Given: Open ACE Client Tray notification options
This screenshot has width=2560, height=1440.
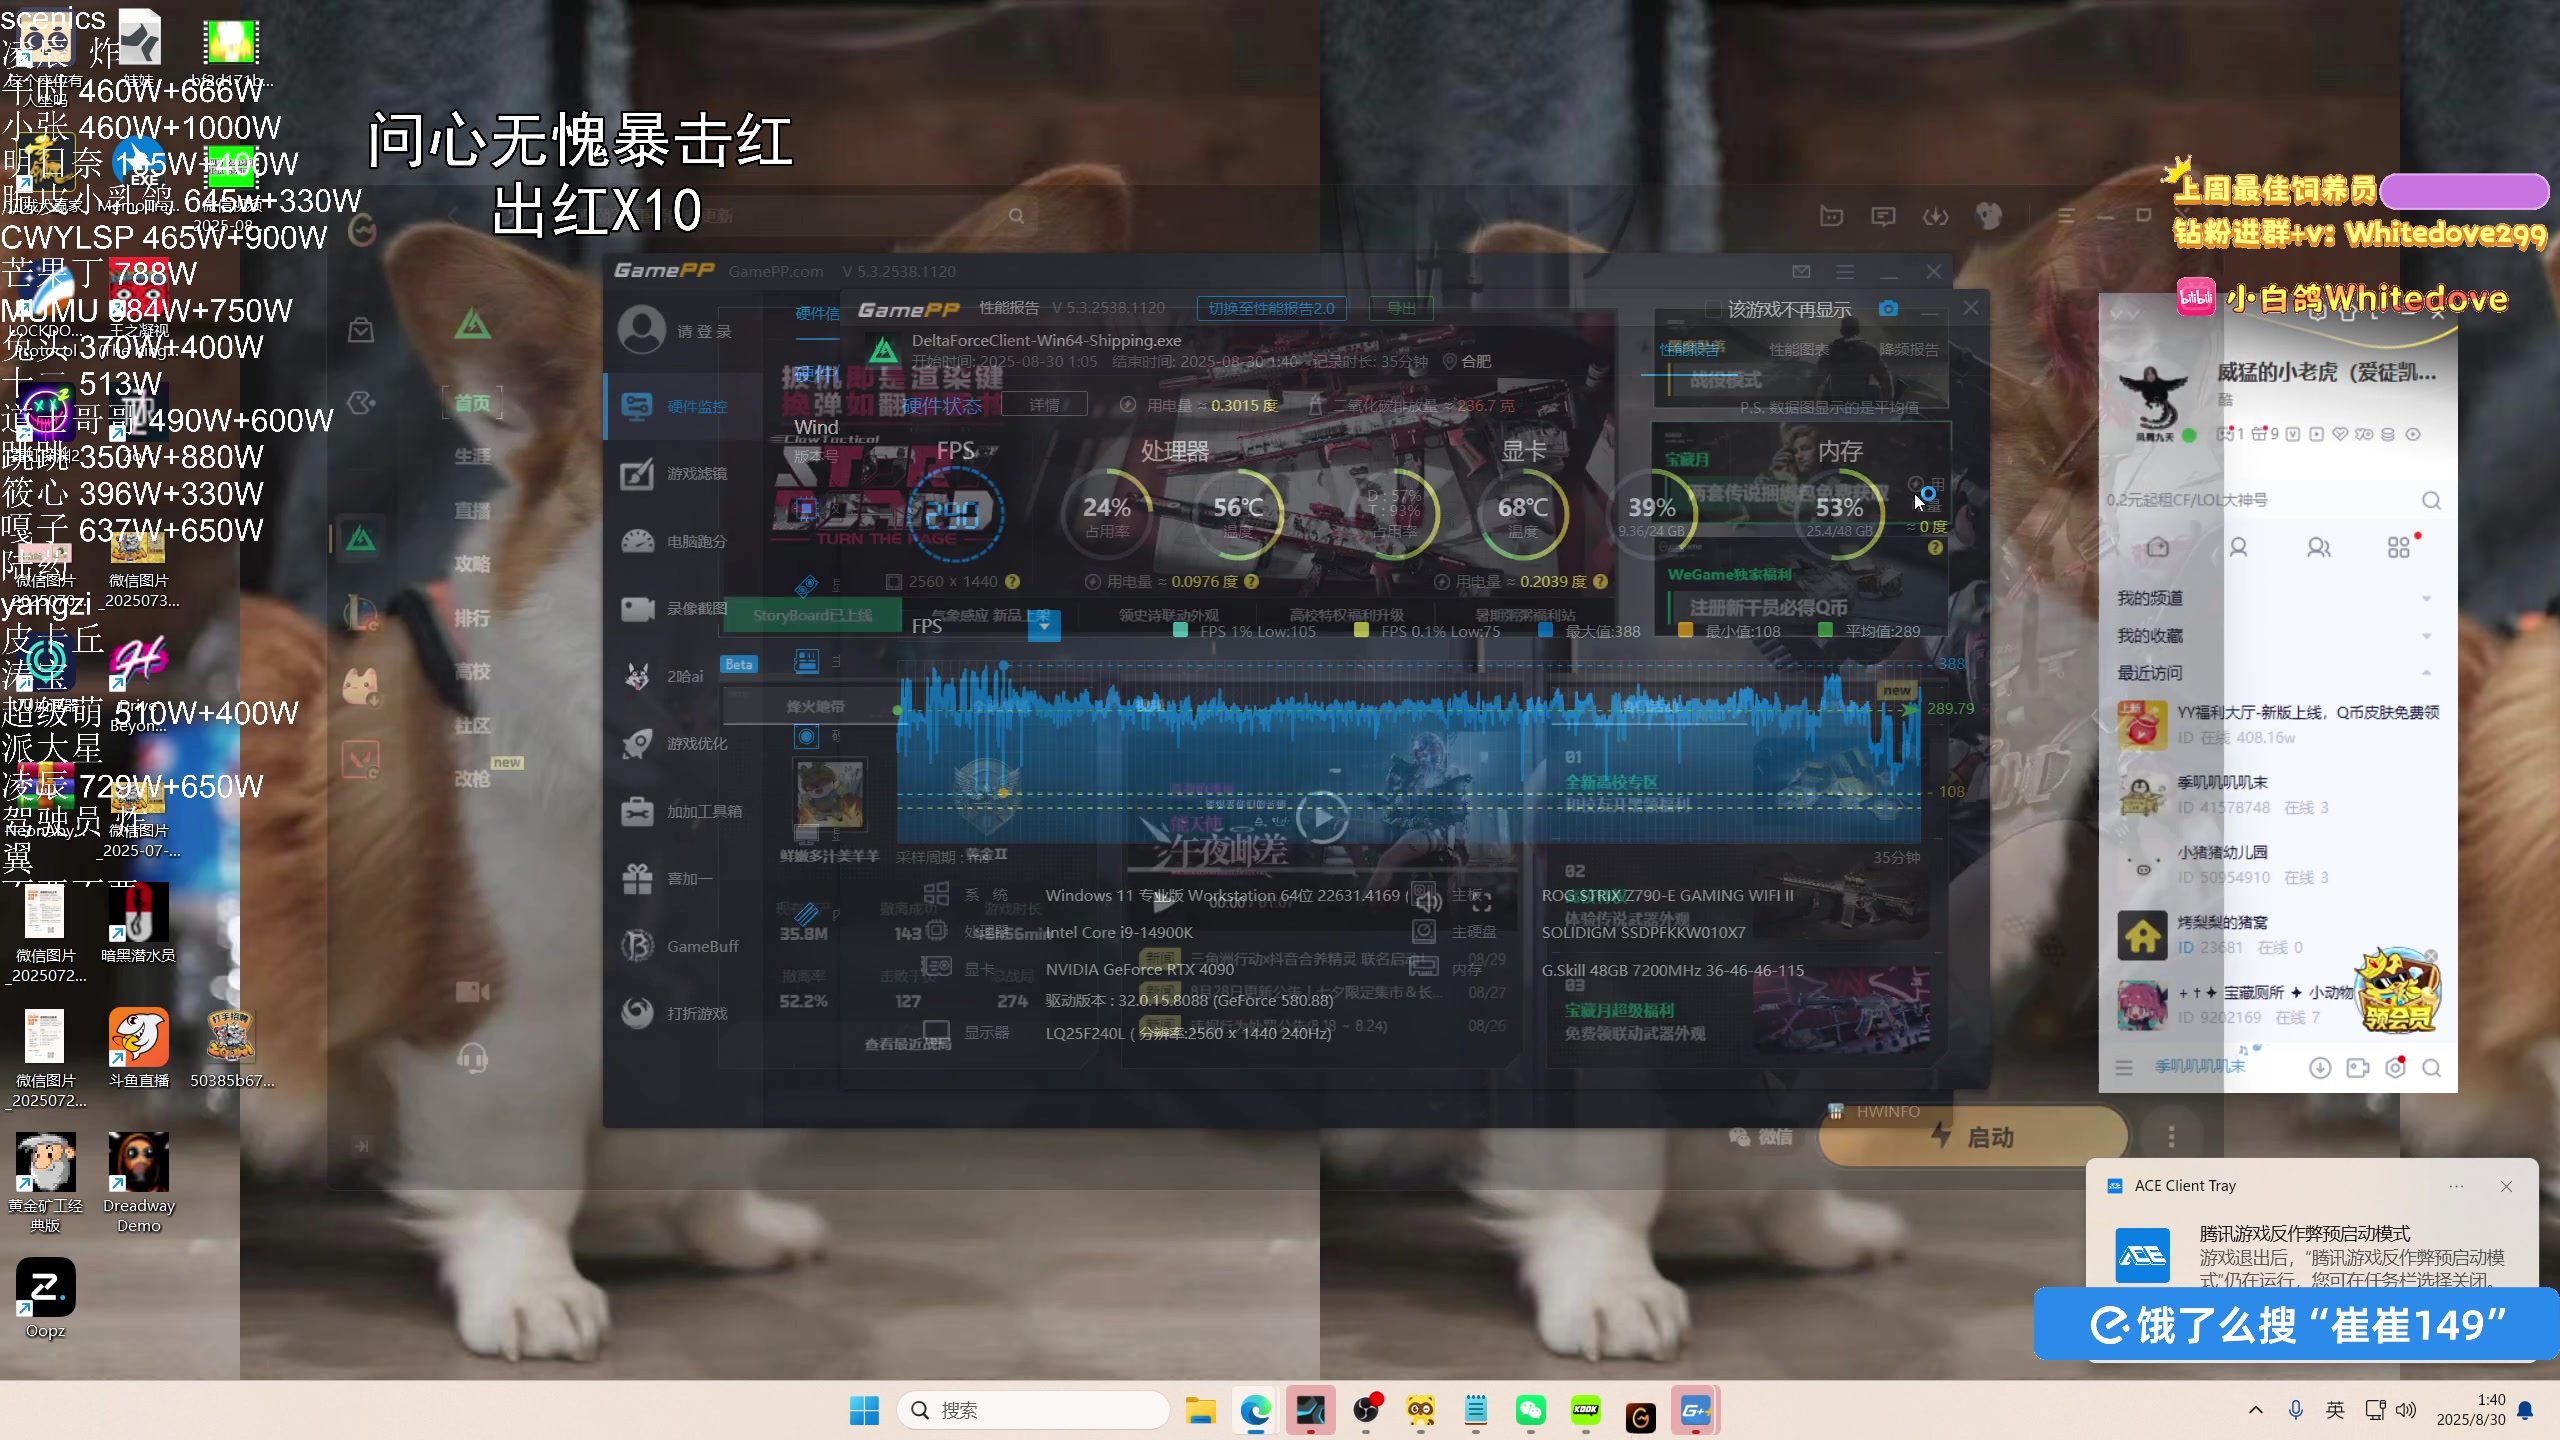Looking at the screenshot, I should 2456,1186.
